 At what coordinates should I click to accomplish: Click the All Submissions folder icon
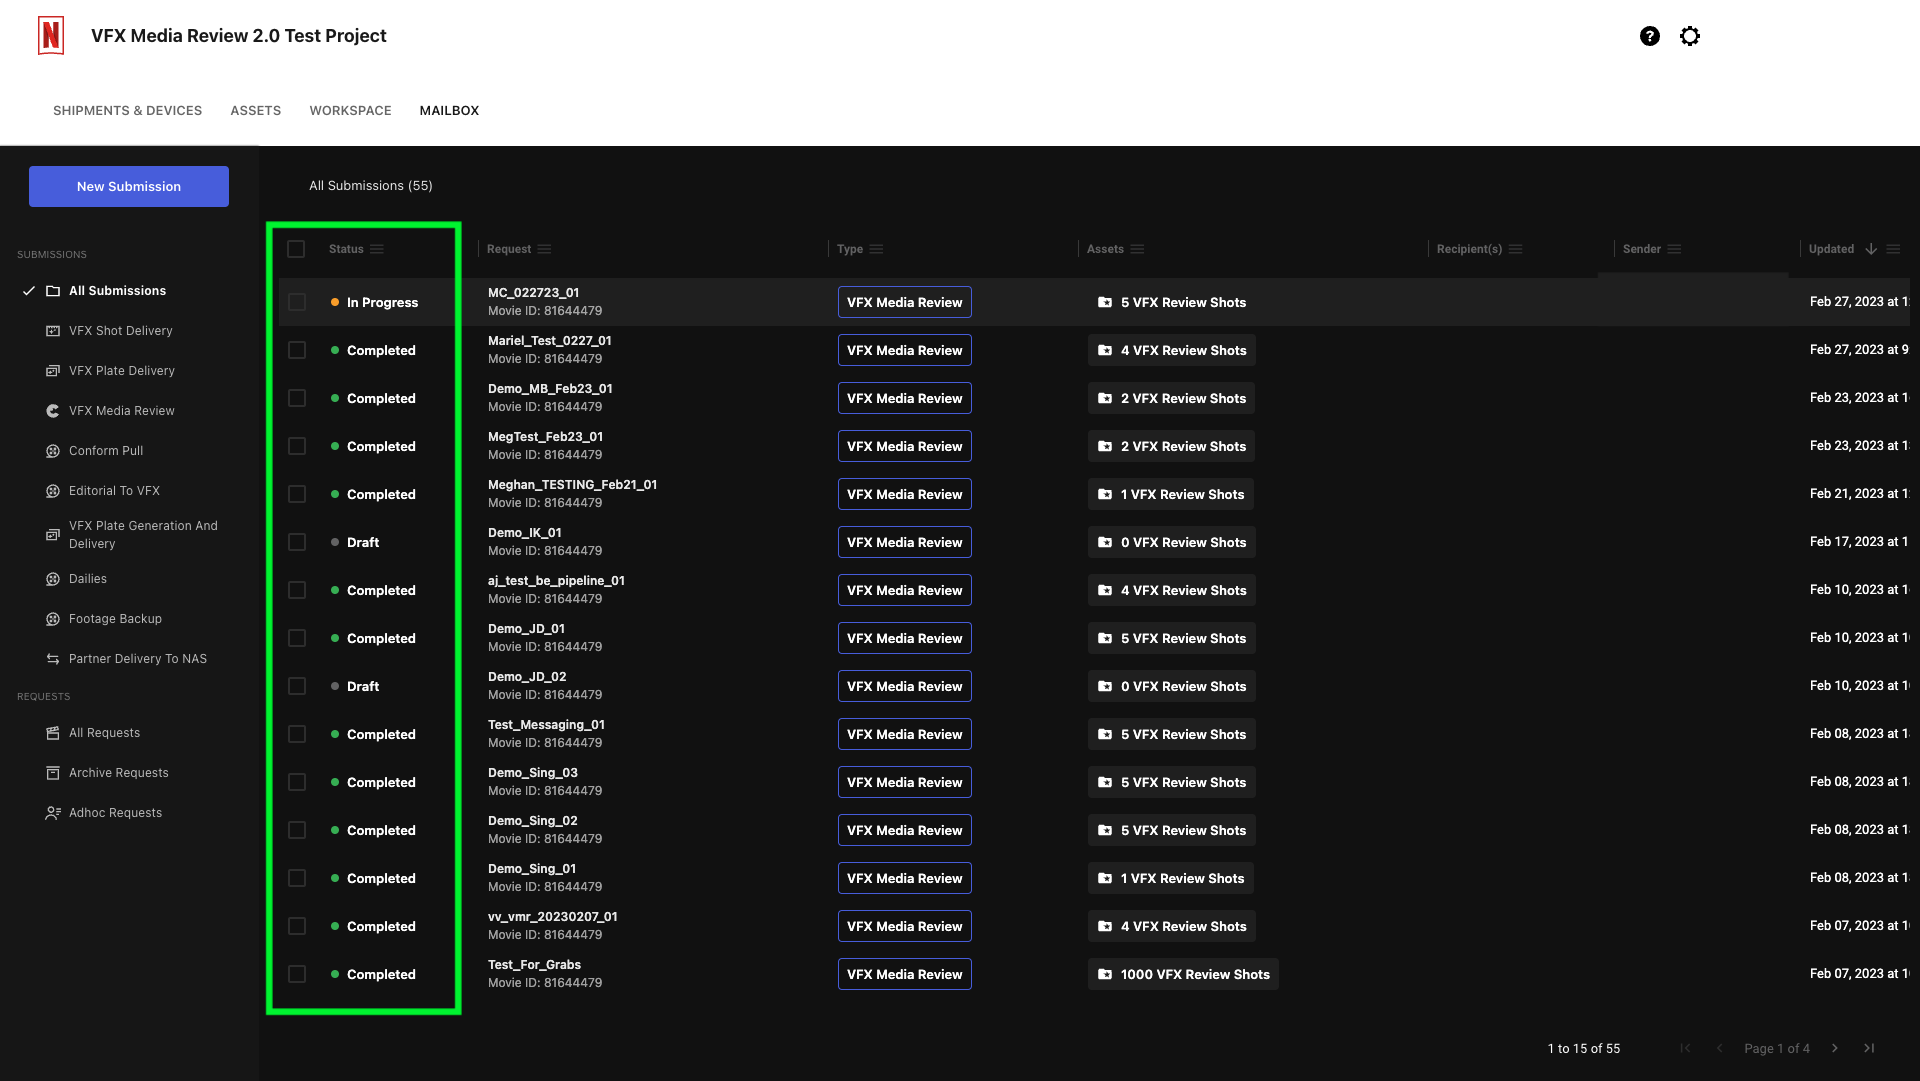(53, 291)
